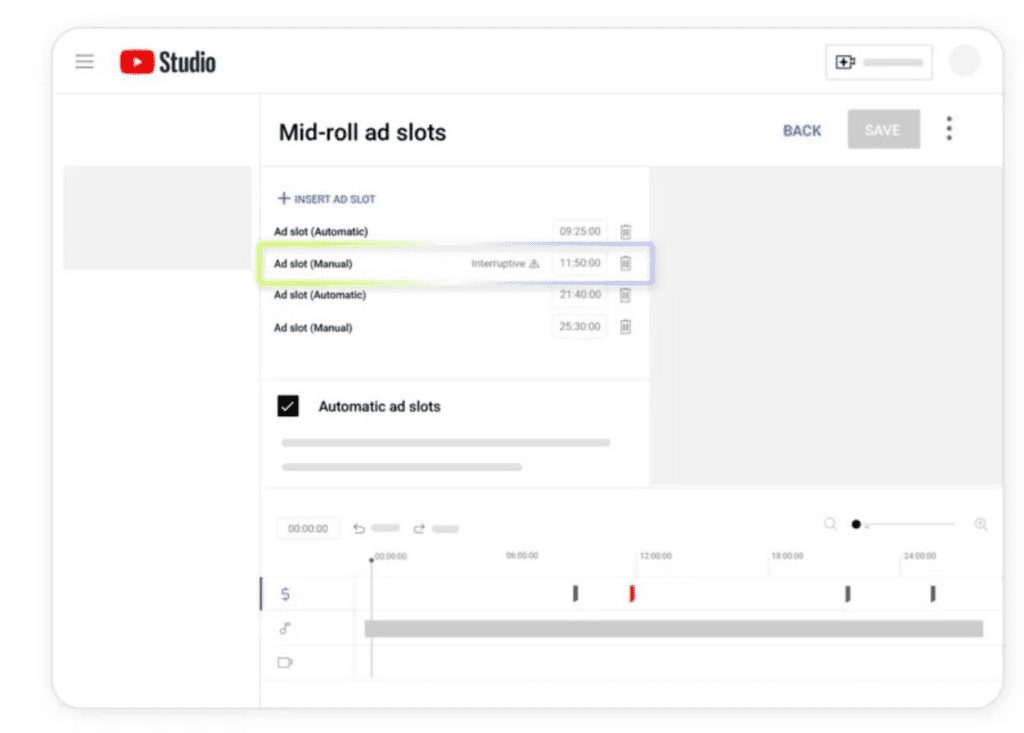
Task: Open the three-dot more options menu
Action: [948, 129]
